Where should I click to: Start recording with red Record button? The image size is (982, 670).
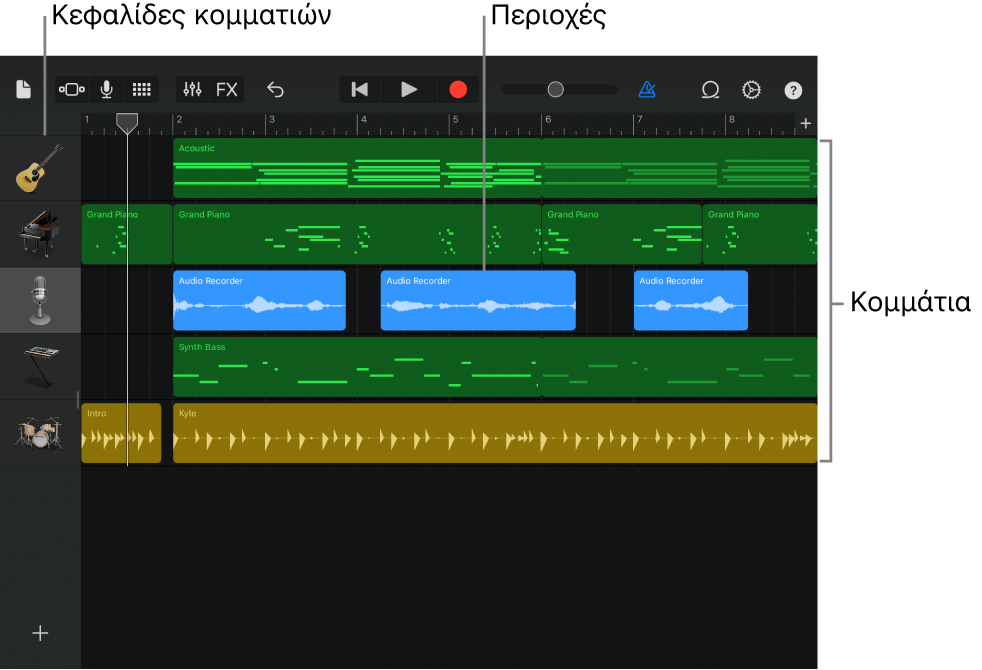(458, 90)
